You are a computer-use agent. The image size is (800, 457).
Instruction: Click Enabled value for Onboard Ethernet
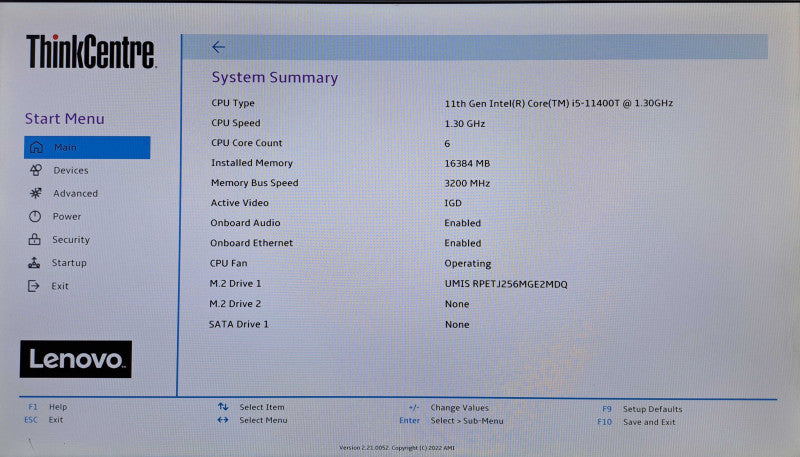tap(463, 243)
